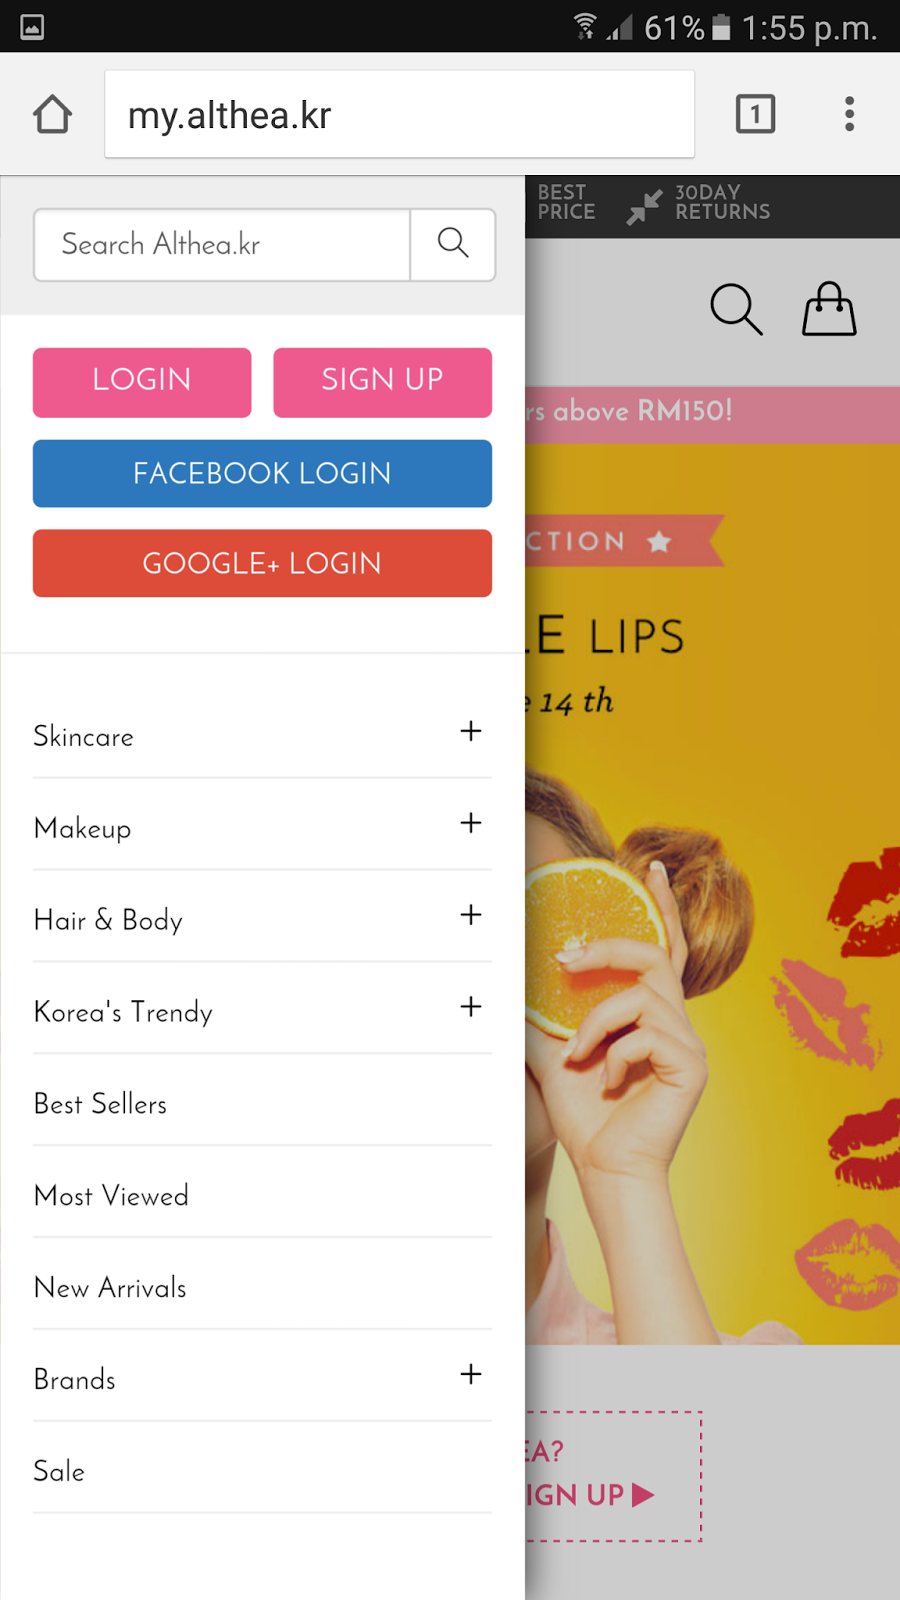Tap the browser home icon

click(53, 114)
